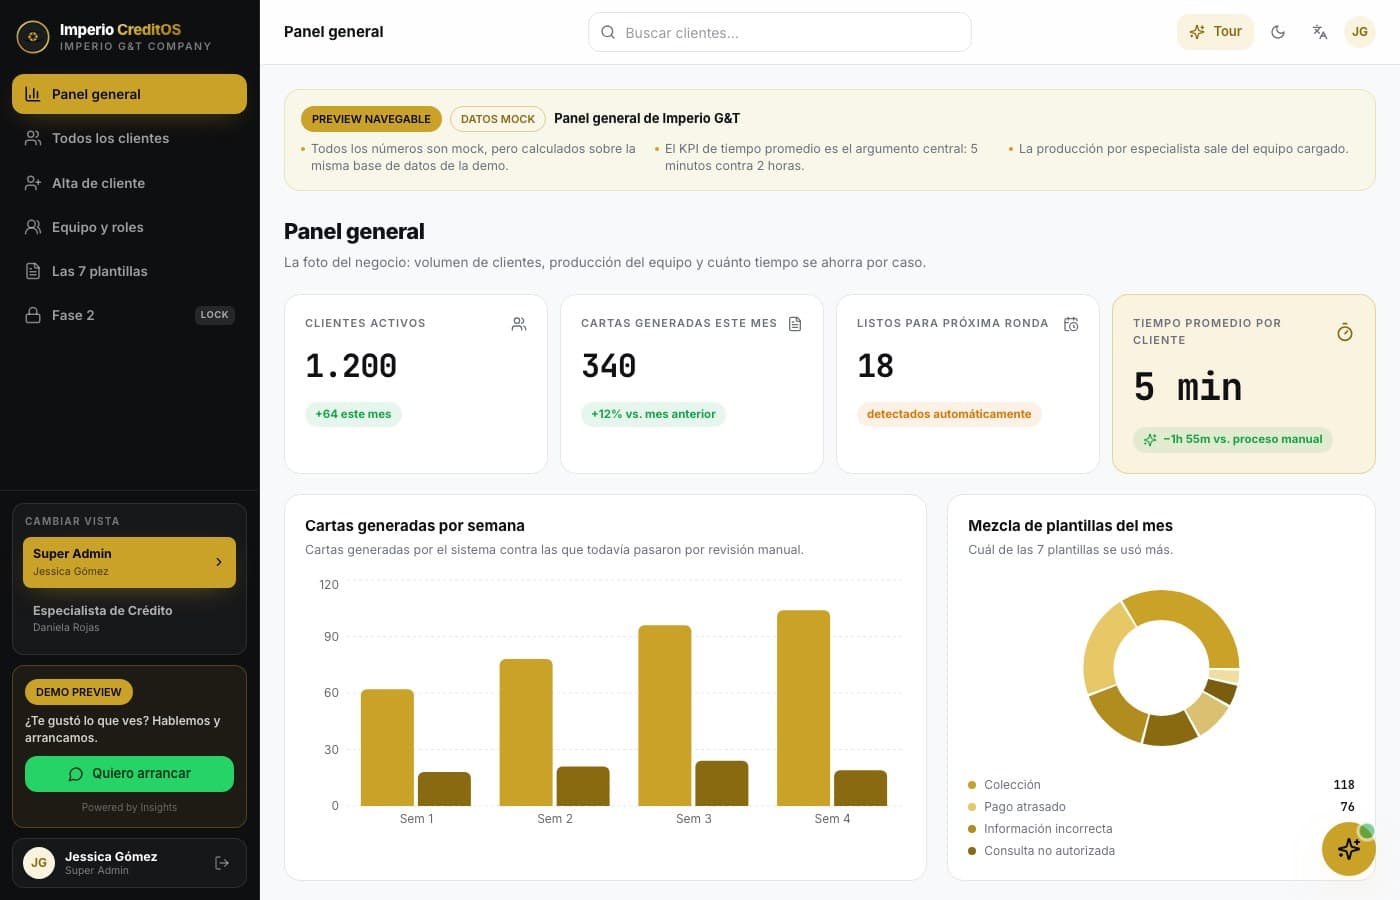Select Pago atrasado legend color dot
The width and height of the screenshot is (1400, 900).
point(972,807)
